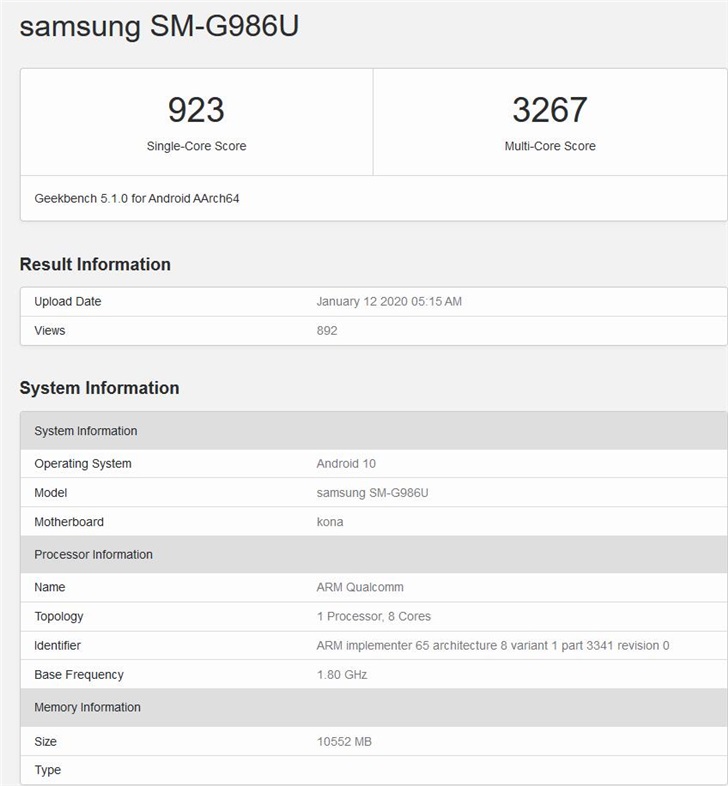Select the ARM implementer 65 identifier text

(493, 645)
